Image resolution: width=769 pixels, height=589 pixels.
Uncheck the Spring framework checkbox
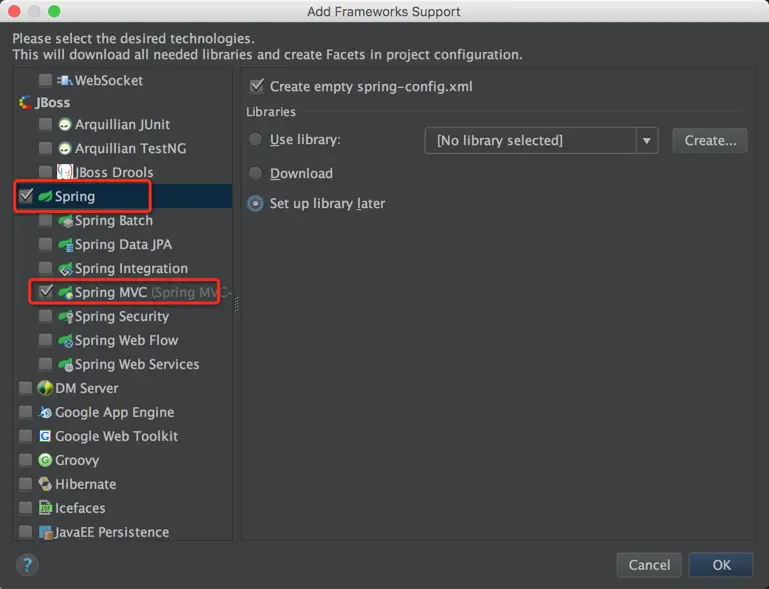point(26,196)
